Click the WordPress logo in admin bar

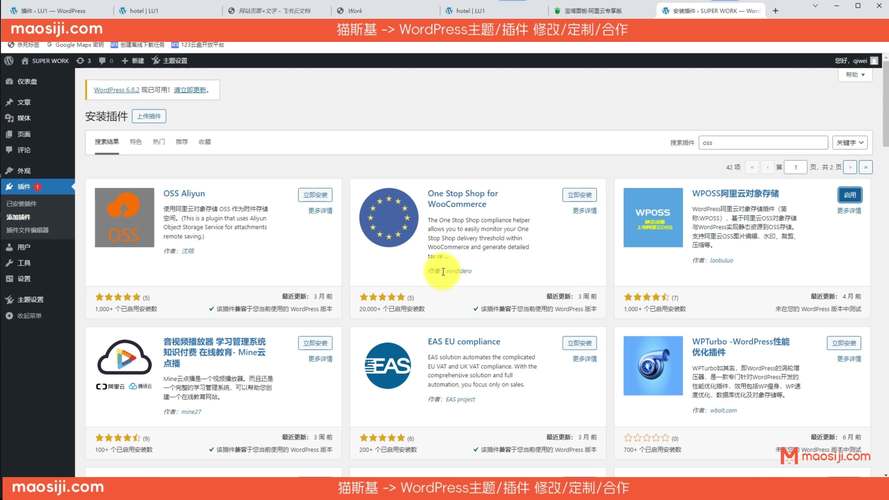click(9, 61)
